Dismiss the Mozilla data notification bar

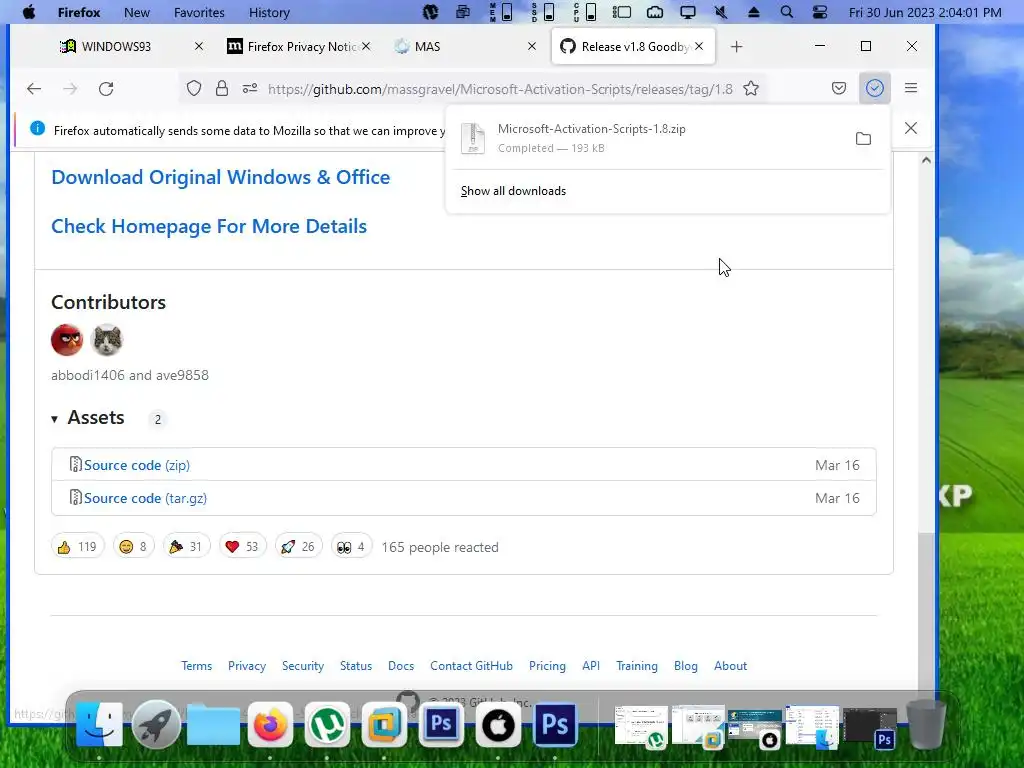[911, 128]
